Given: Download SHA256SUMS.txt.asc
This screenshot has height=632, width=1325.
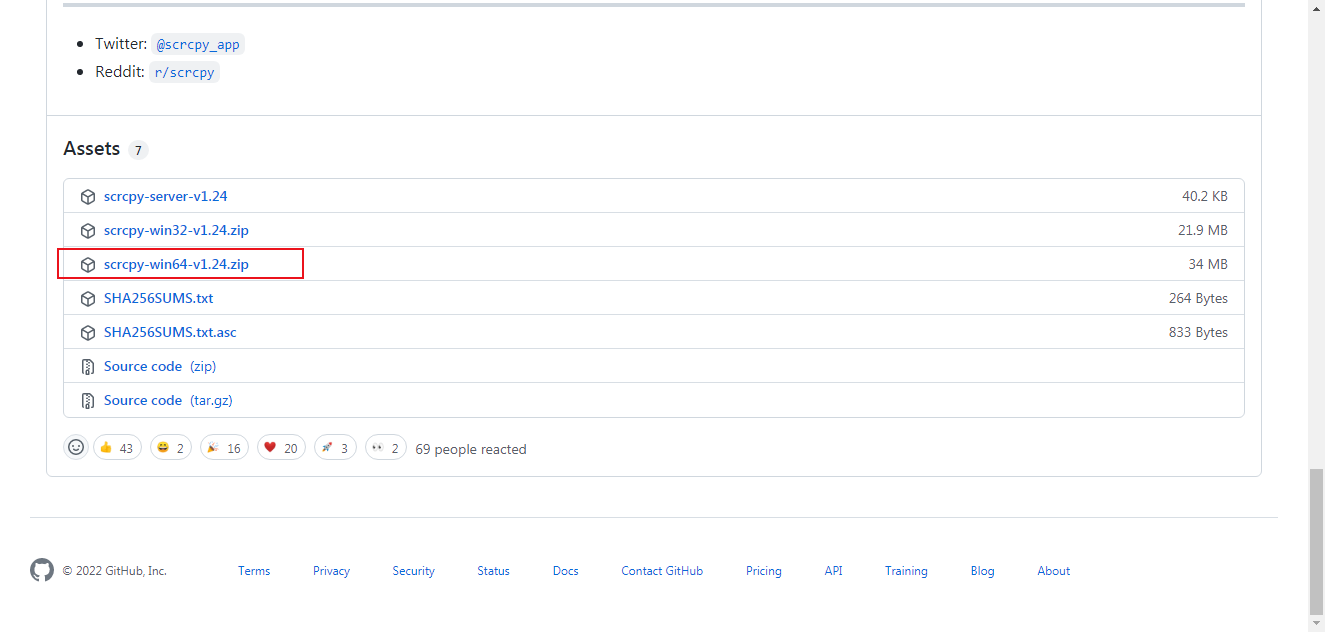Looking at the screenshot, I should 170,333.
